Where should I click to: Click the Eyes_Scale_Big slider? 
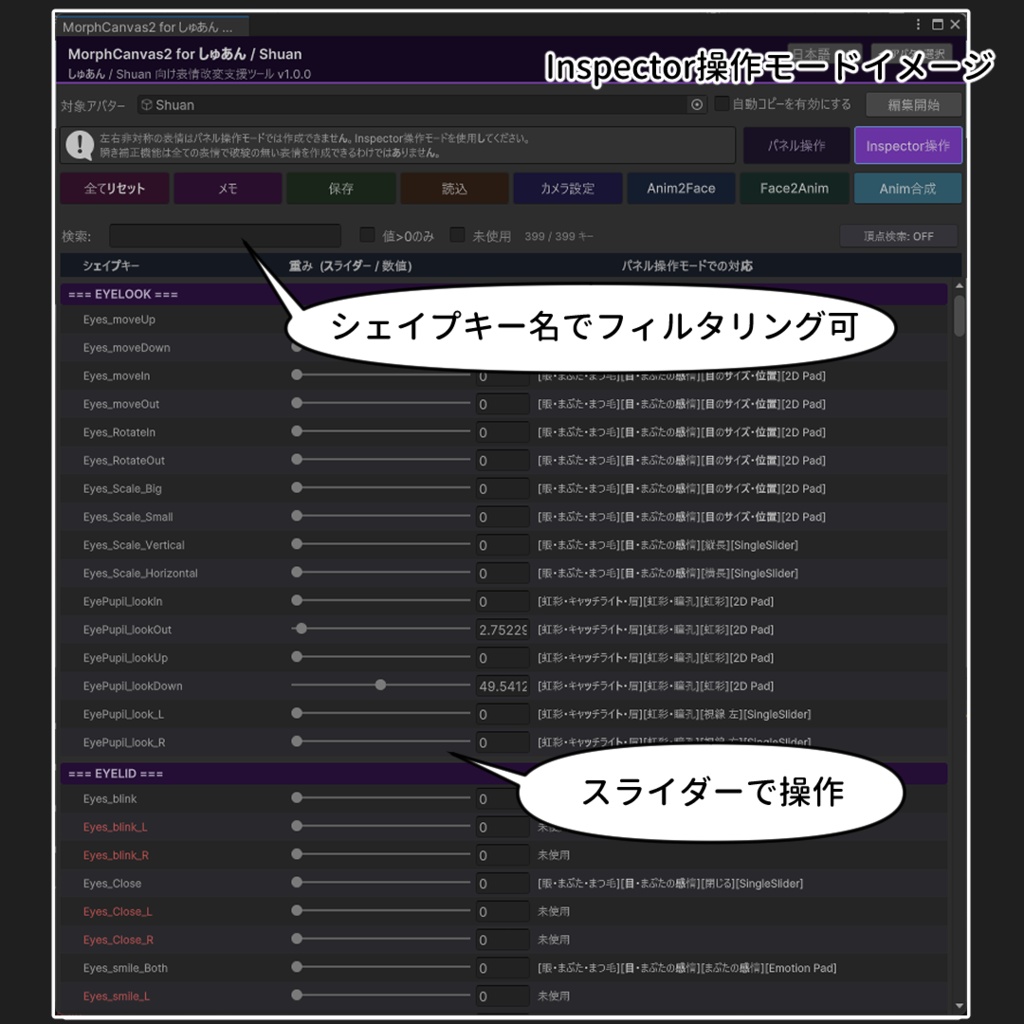pos(381,488)
